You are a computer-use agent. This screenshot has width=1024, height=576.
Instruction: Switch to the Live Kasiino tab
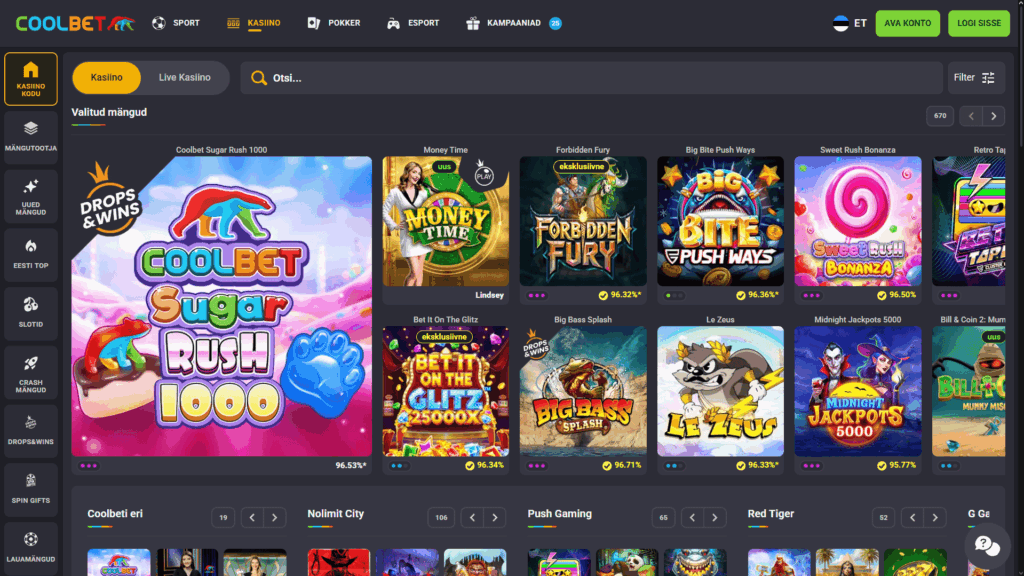click(183, 77)
